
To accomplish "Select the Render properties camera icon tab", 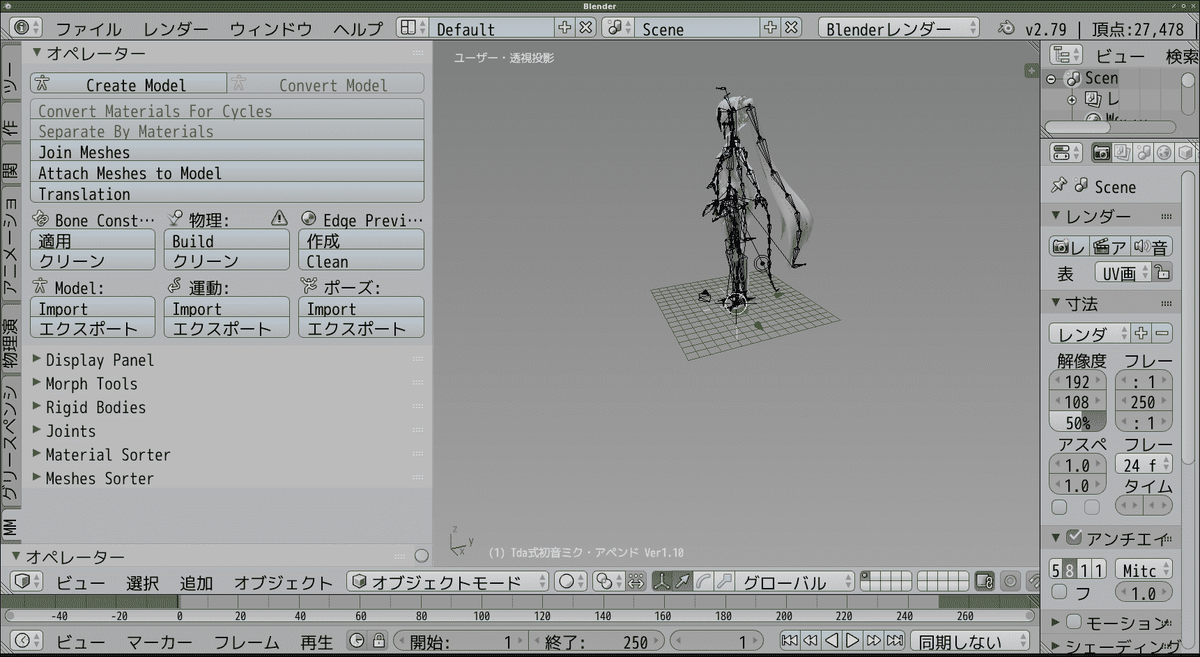I will 1101,152.
